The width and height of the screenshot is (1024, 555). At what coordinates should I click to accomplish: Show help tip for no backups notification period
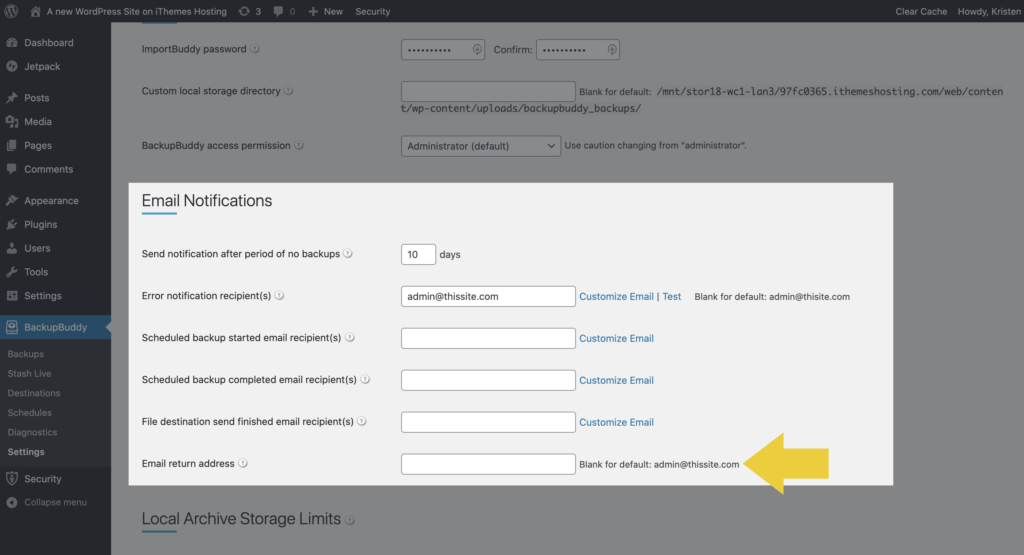tap(348, 253)
